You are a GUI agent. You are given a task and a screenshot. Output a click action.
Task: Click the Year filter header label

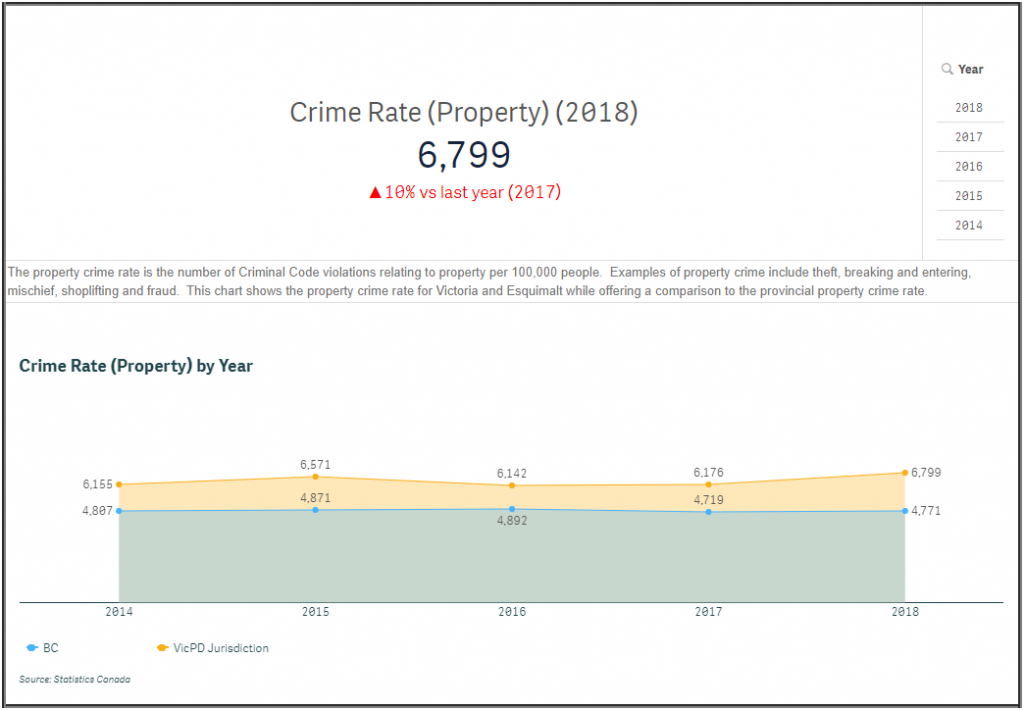pyautogui.click(x=970, y=69)
